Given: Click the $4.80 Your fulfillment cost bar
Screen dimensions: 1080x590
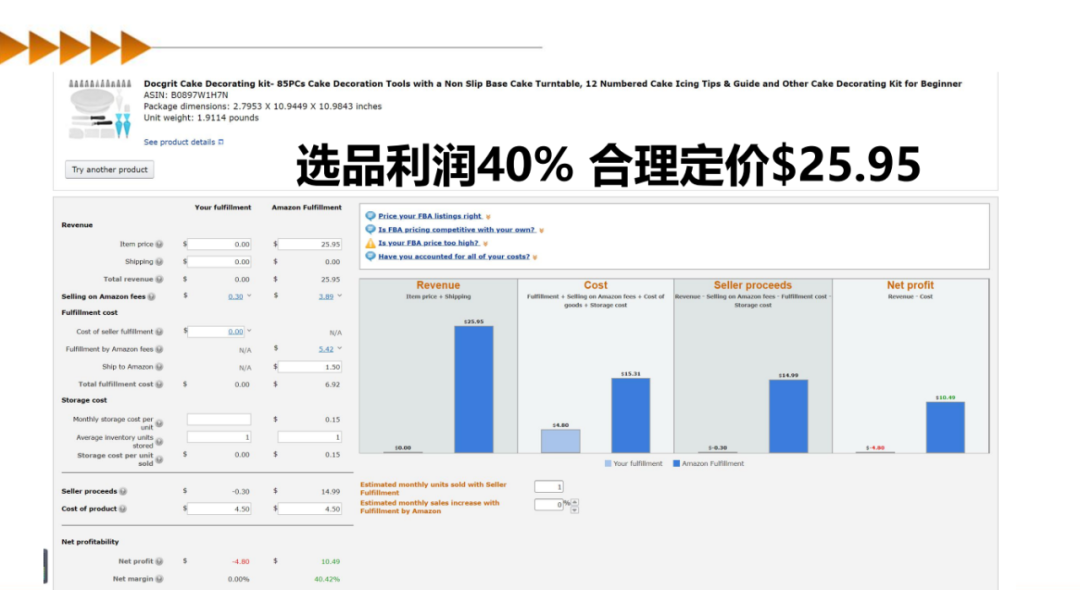Looking at the screenshot, I should [x=561, y=441].
